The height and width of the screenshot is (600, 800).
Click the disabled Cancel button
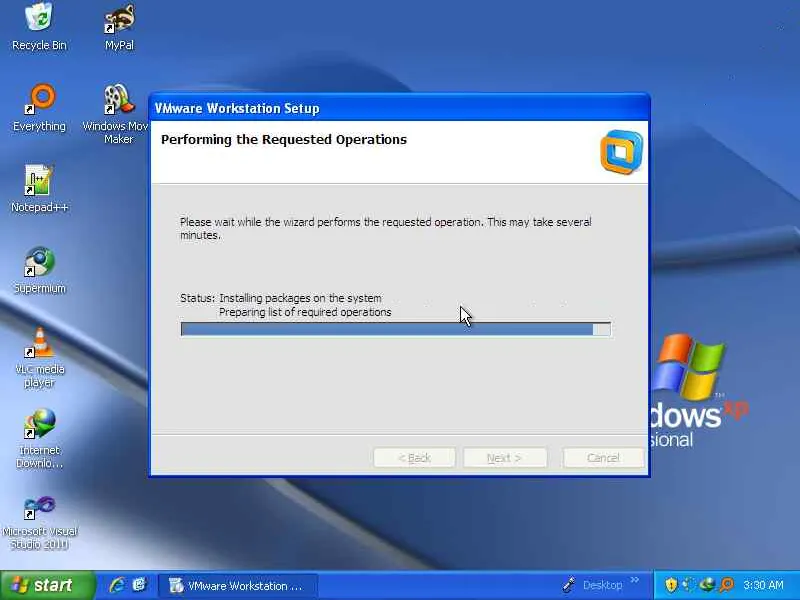[x=603, y=458]
